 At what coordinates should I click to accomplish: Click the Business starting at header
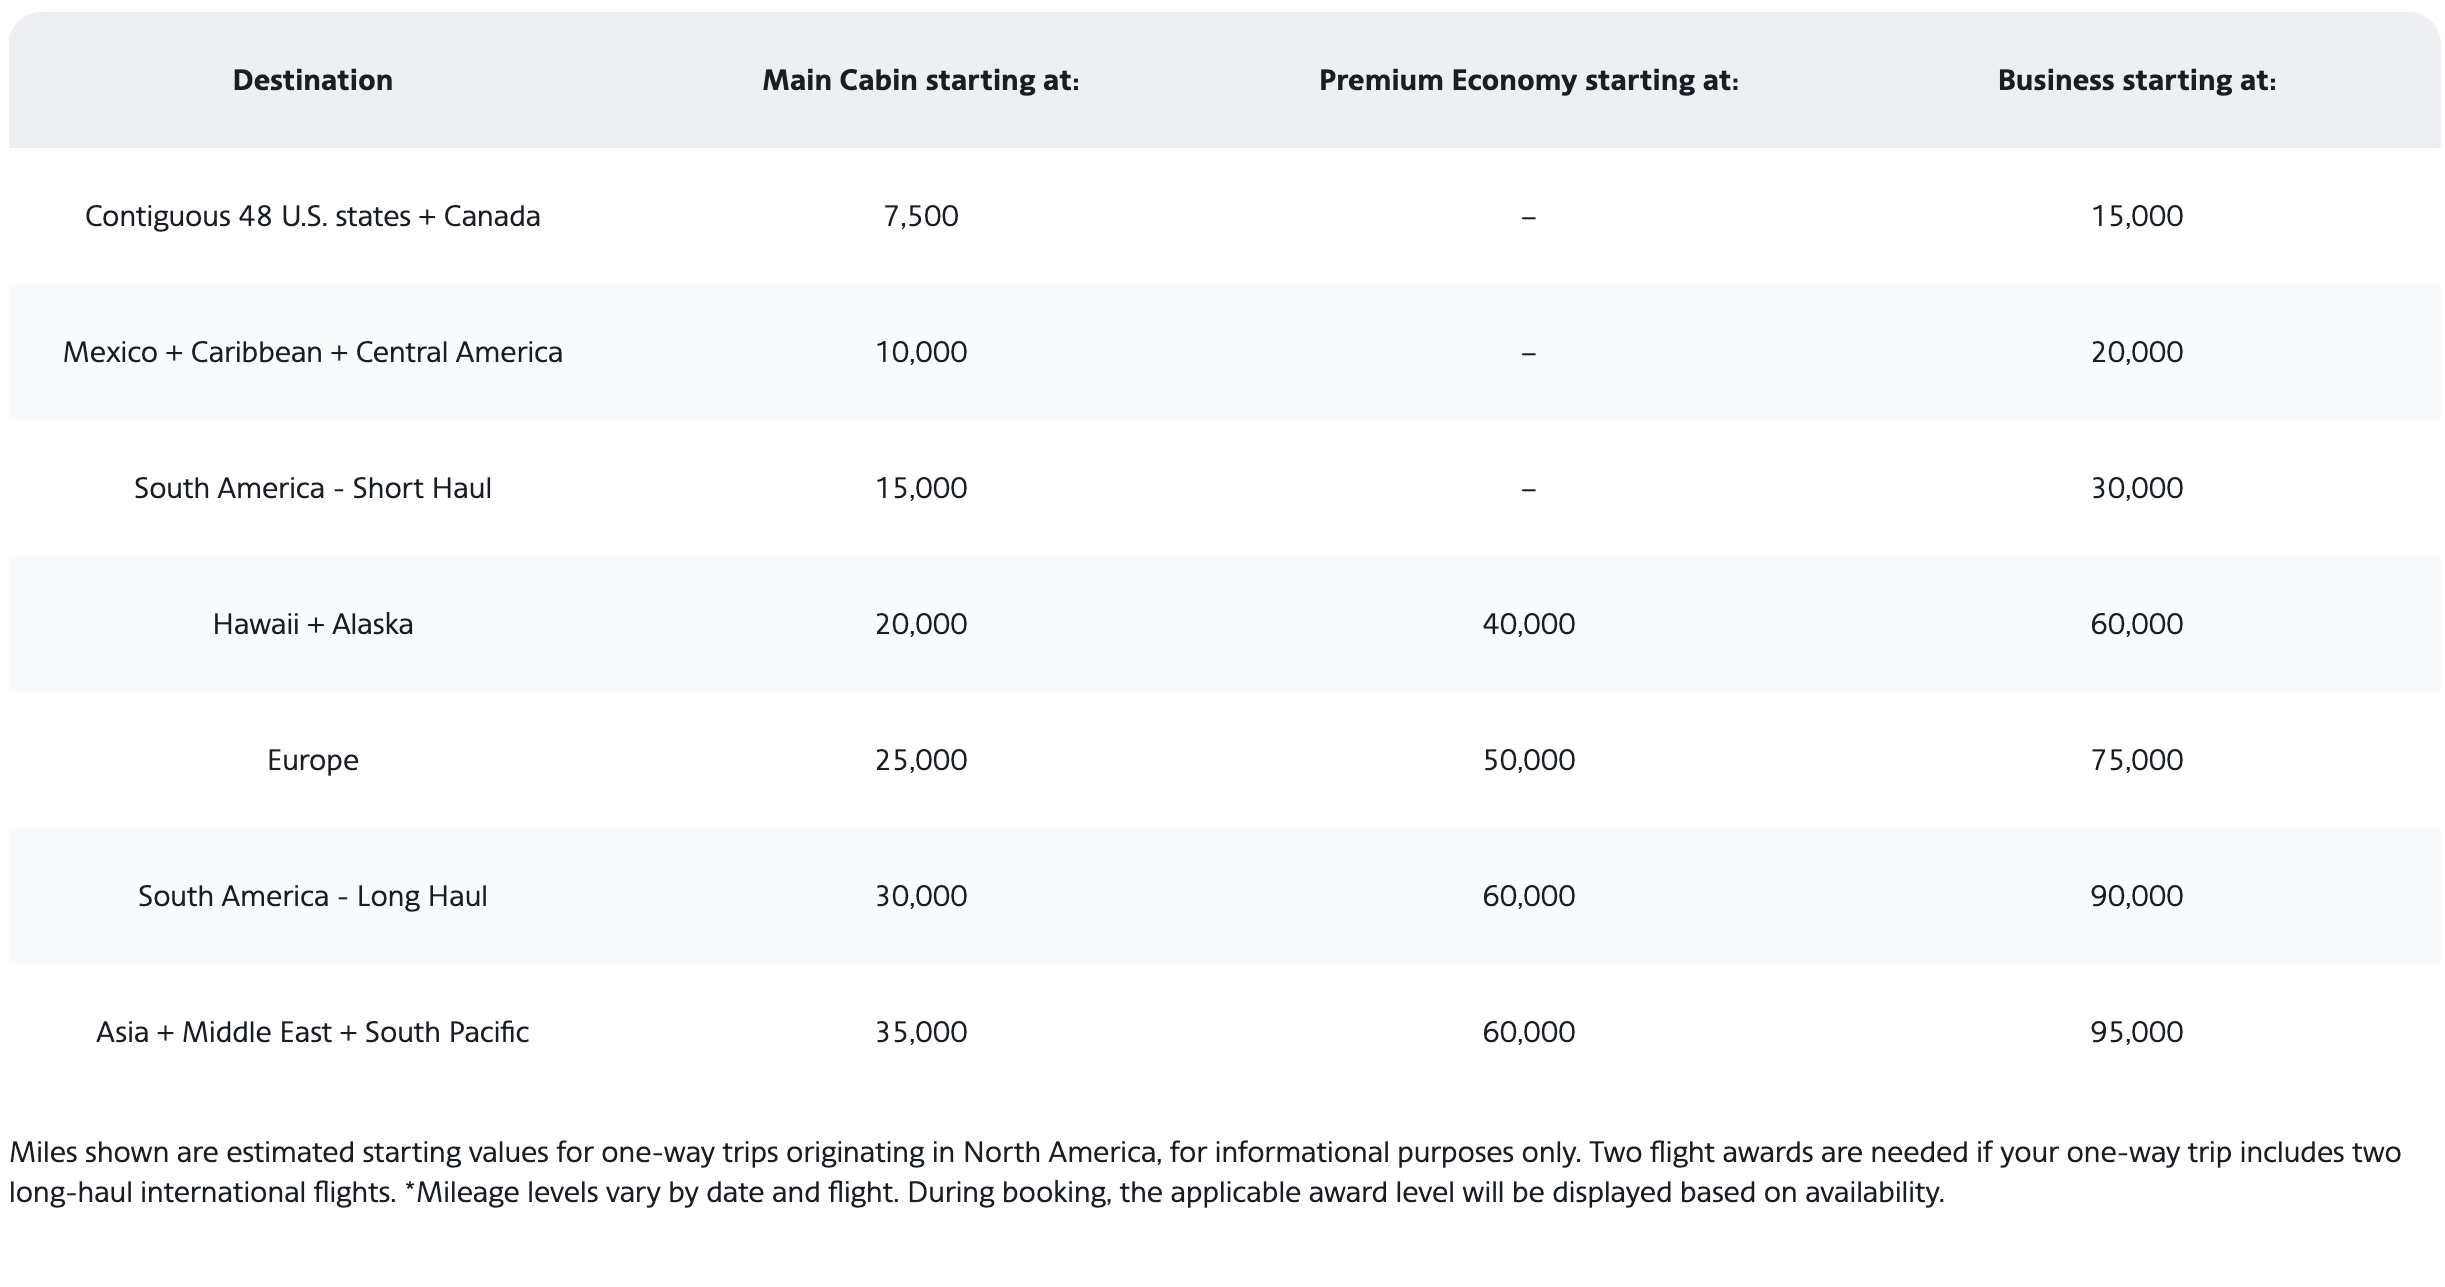pyautogui.click(x=2137, y=80)
